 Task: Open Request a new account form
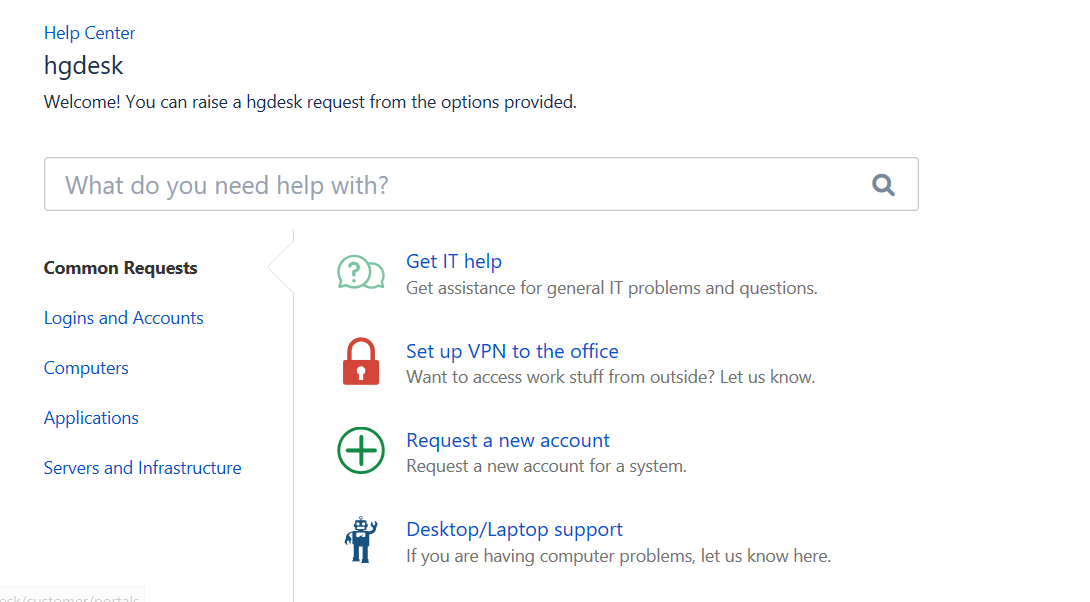click(508, 440)
